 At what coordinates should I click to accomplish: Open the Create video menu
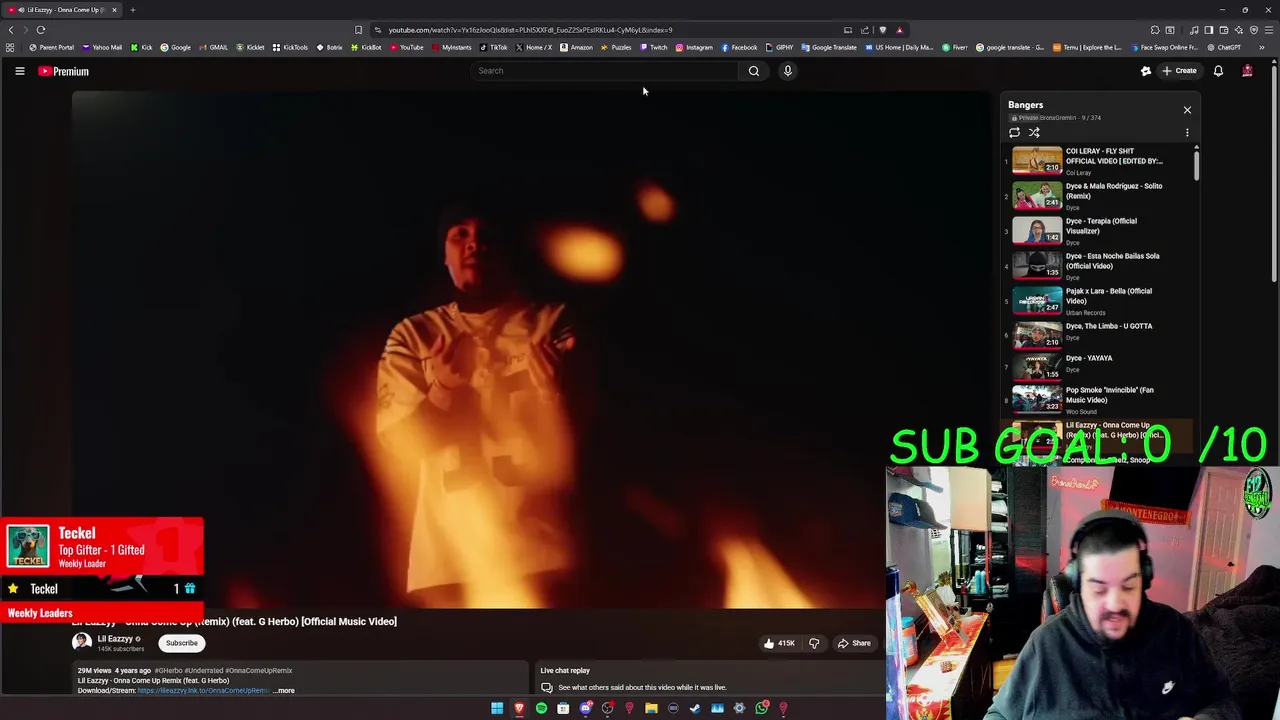point(1180,71)
